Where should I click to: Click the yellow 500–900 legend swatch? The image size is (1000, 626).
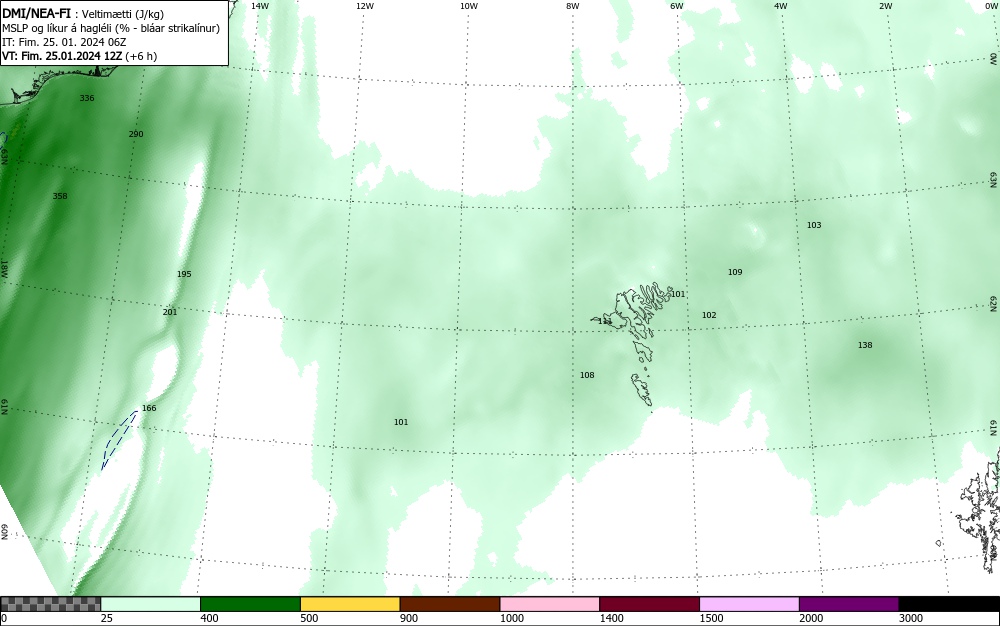click(x=349, y=604)
